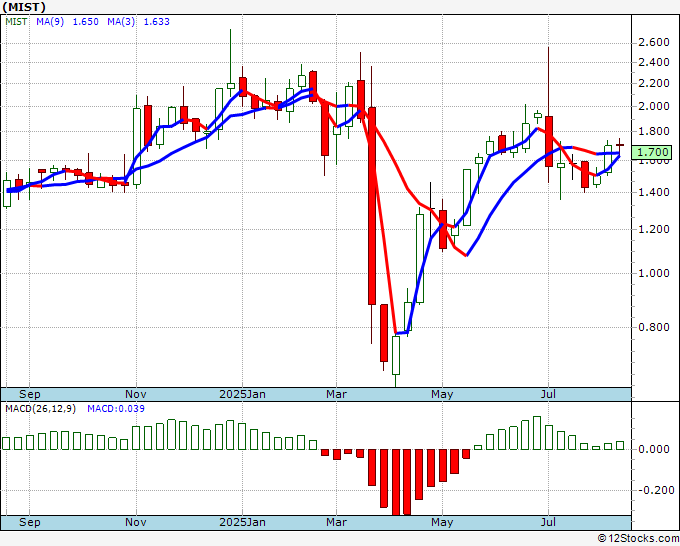Click the 0.800 price axis label
The width and height of the screenshot is (680, 546).
[x=654, y=327]
